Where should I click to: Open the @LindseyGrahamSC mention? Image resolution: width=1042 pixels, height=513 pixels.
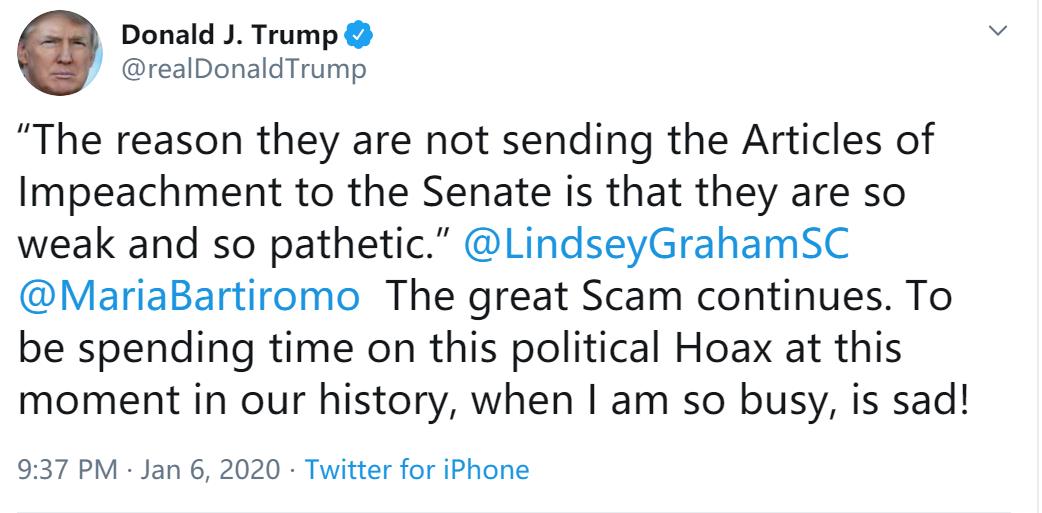coord(657,247)
